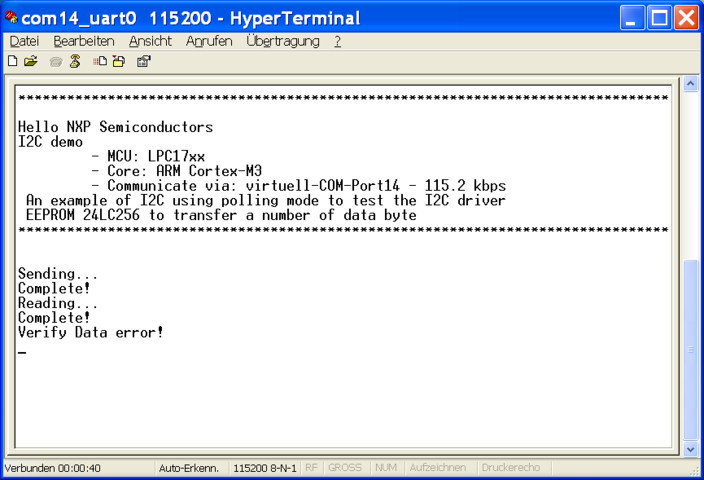The width and height of the screenshot is (704, 480).
Task: Click the 'Communicate via: virtuell-COM-Port14' line
Action: click(x=299, y=186)
